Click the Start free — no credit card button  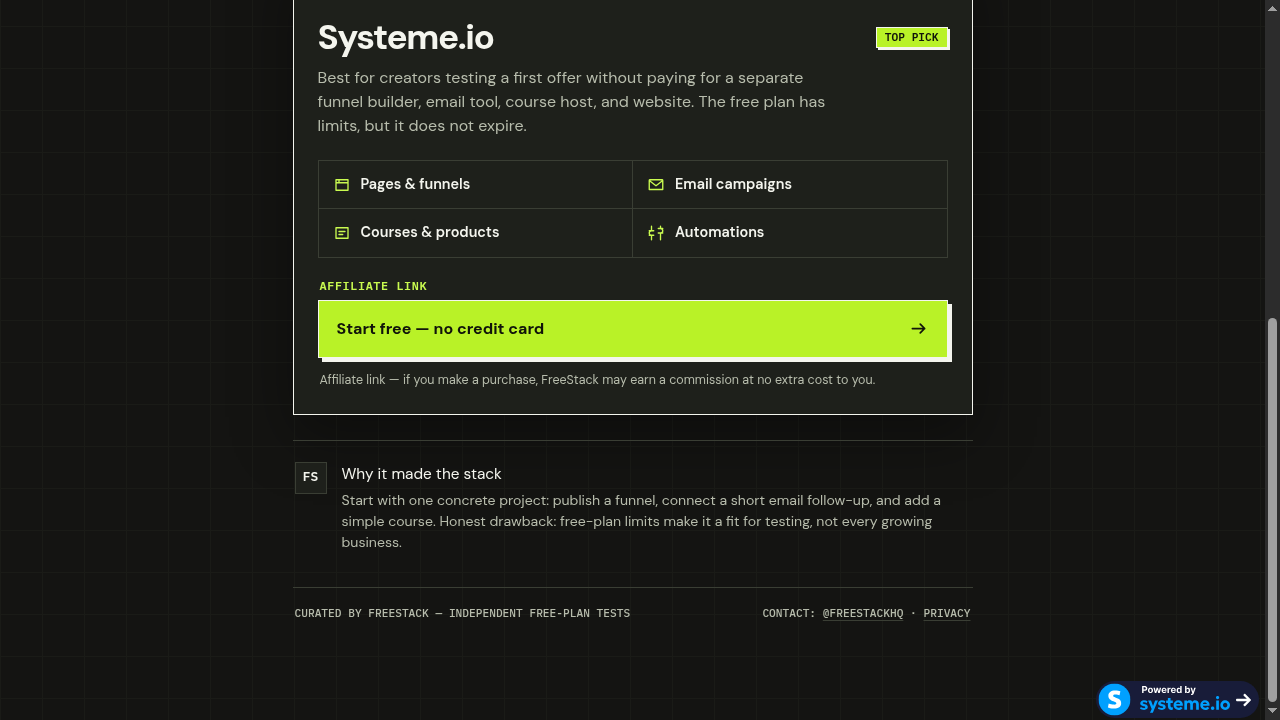coord(633,329)
